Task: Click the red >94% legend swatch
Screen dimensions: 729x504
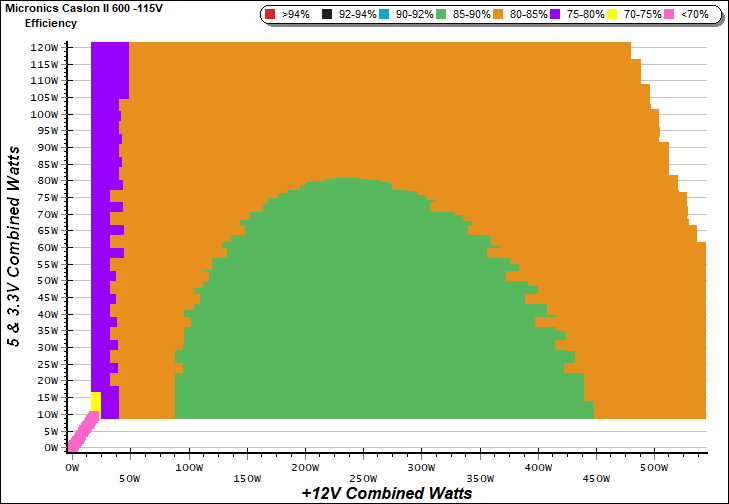Action: point(270,15)
